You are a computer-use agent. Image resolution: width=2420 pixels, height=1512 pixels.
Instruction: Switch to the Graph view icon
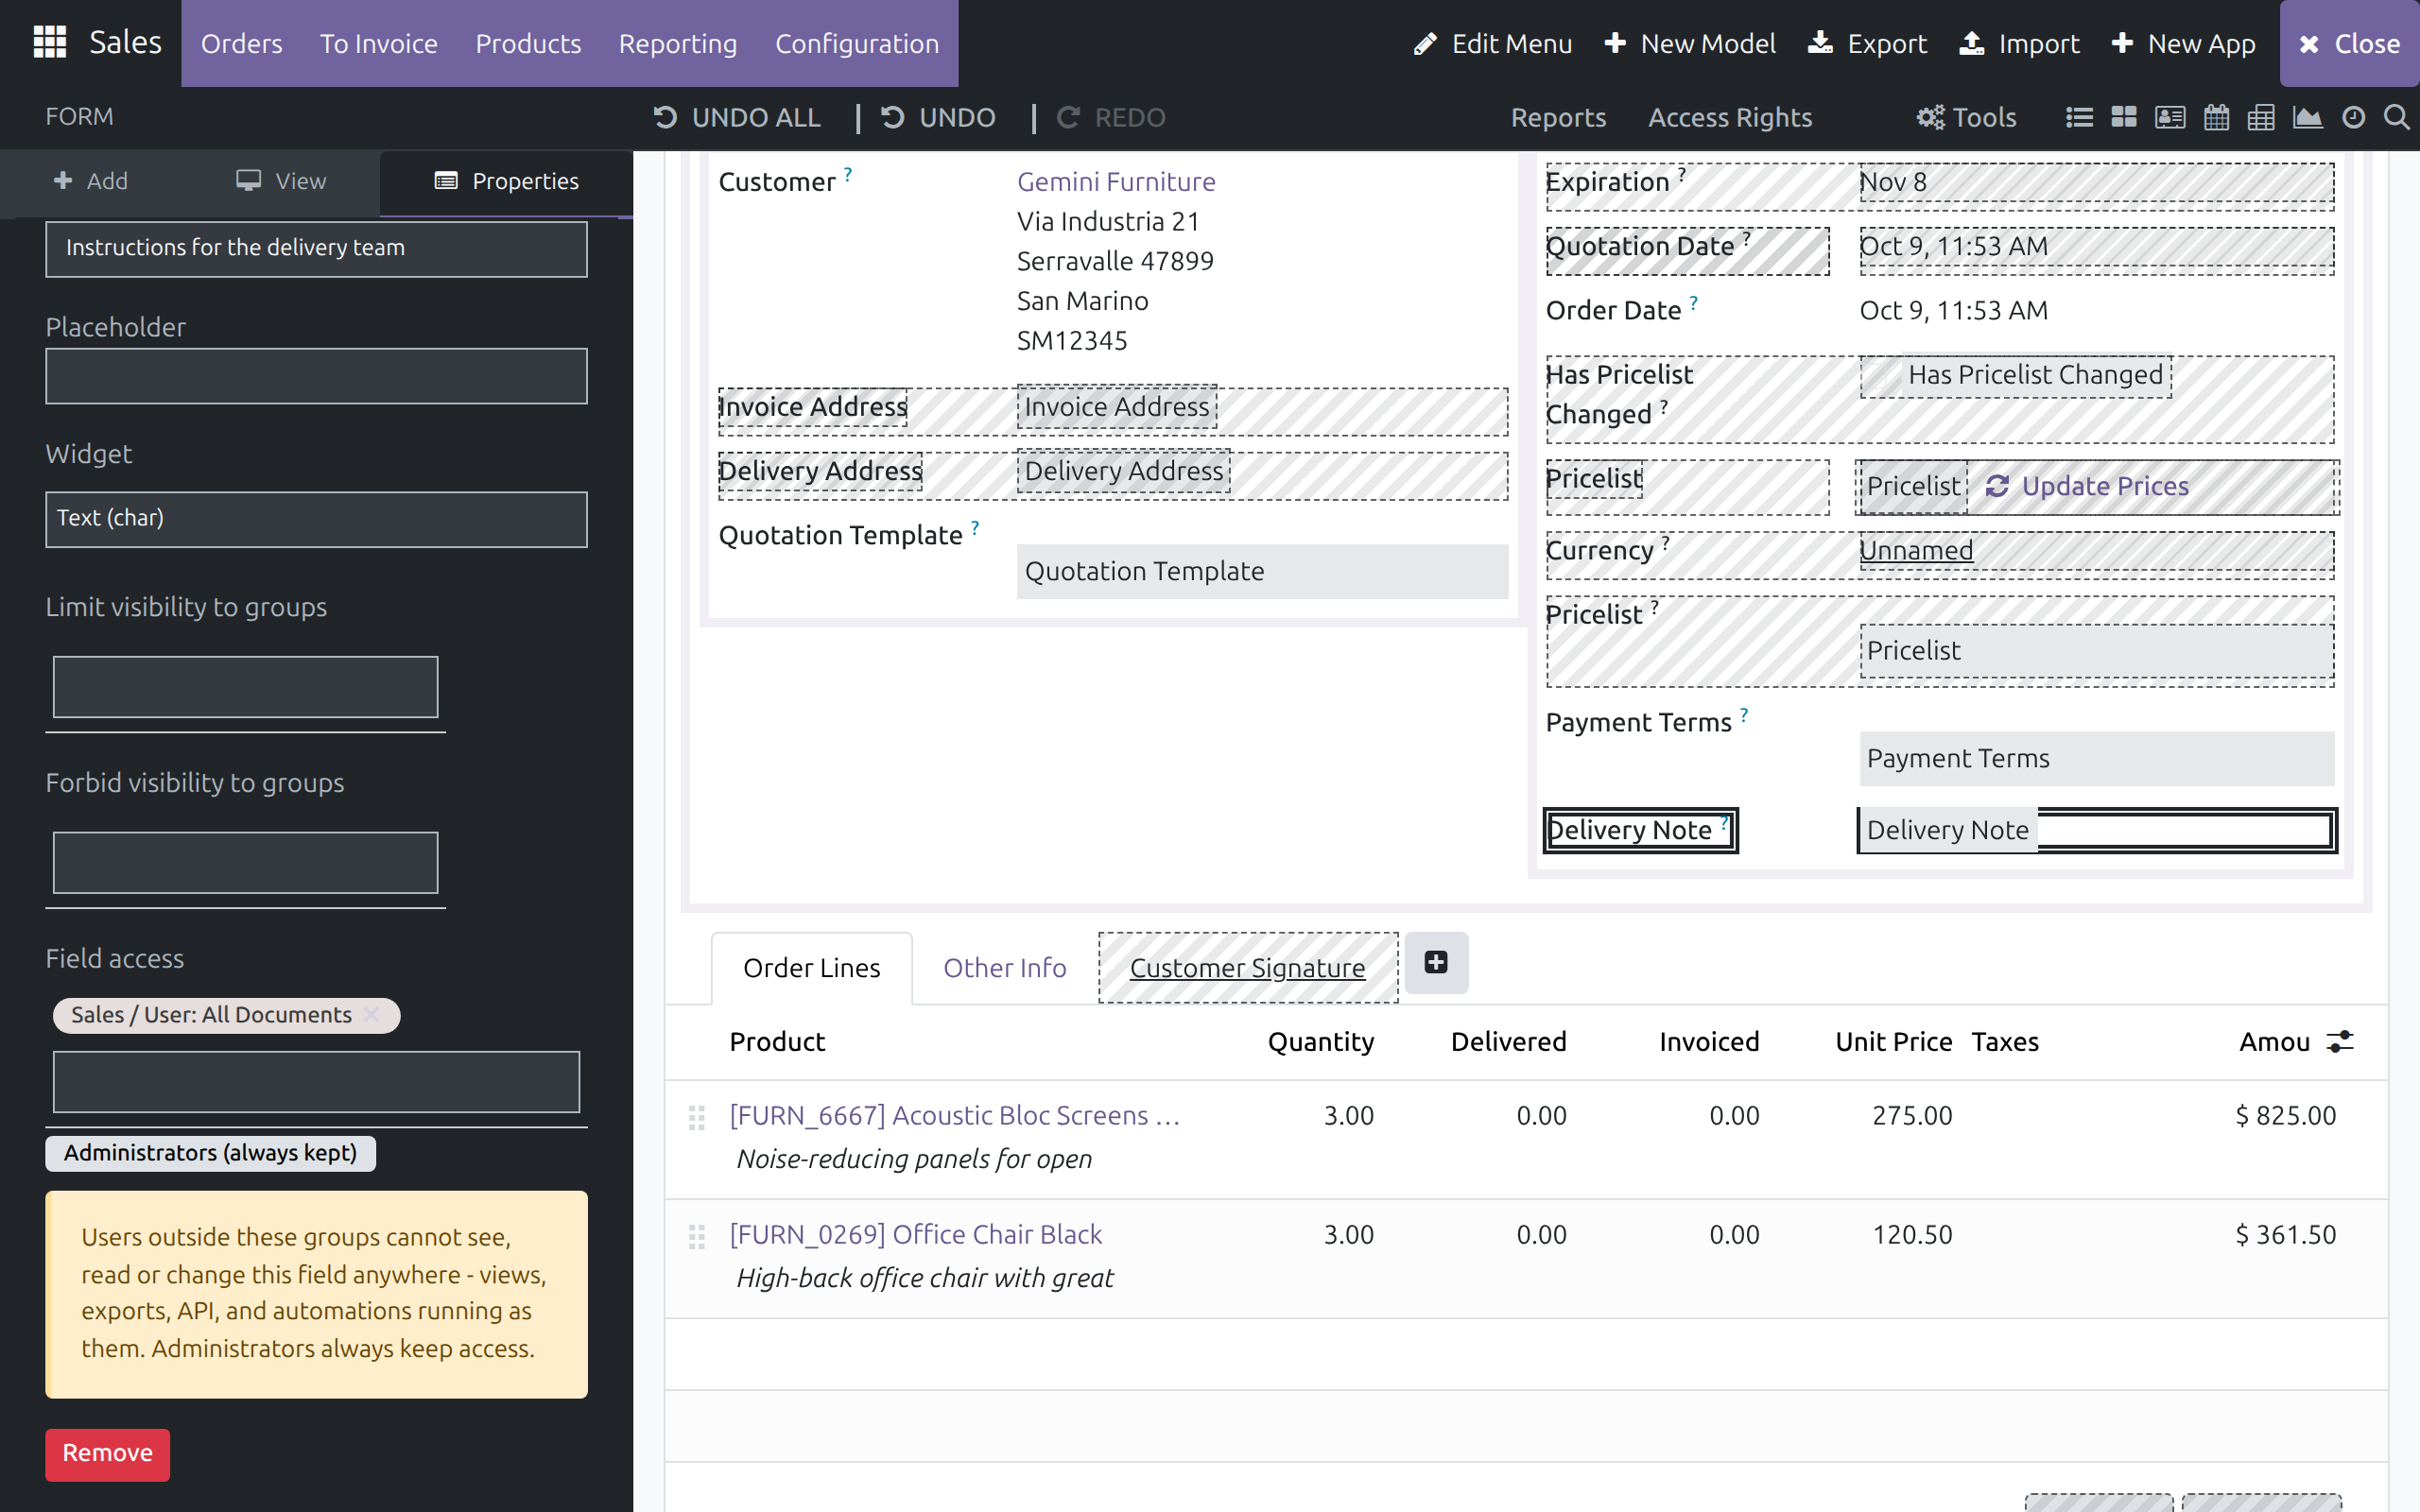click(2307, 117)
